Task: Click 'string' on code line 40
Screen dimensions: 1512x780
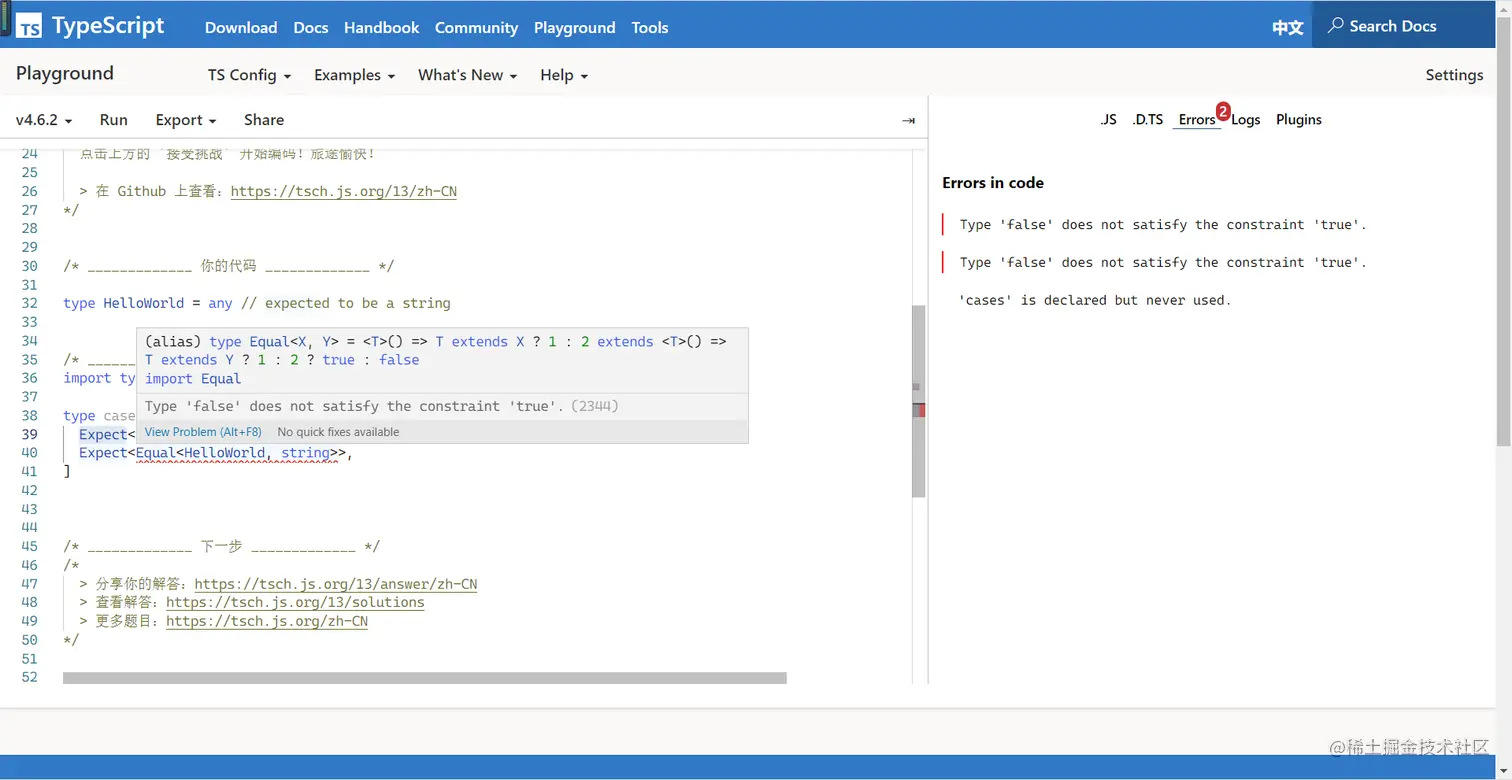Action: pos(306,453)
